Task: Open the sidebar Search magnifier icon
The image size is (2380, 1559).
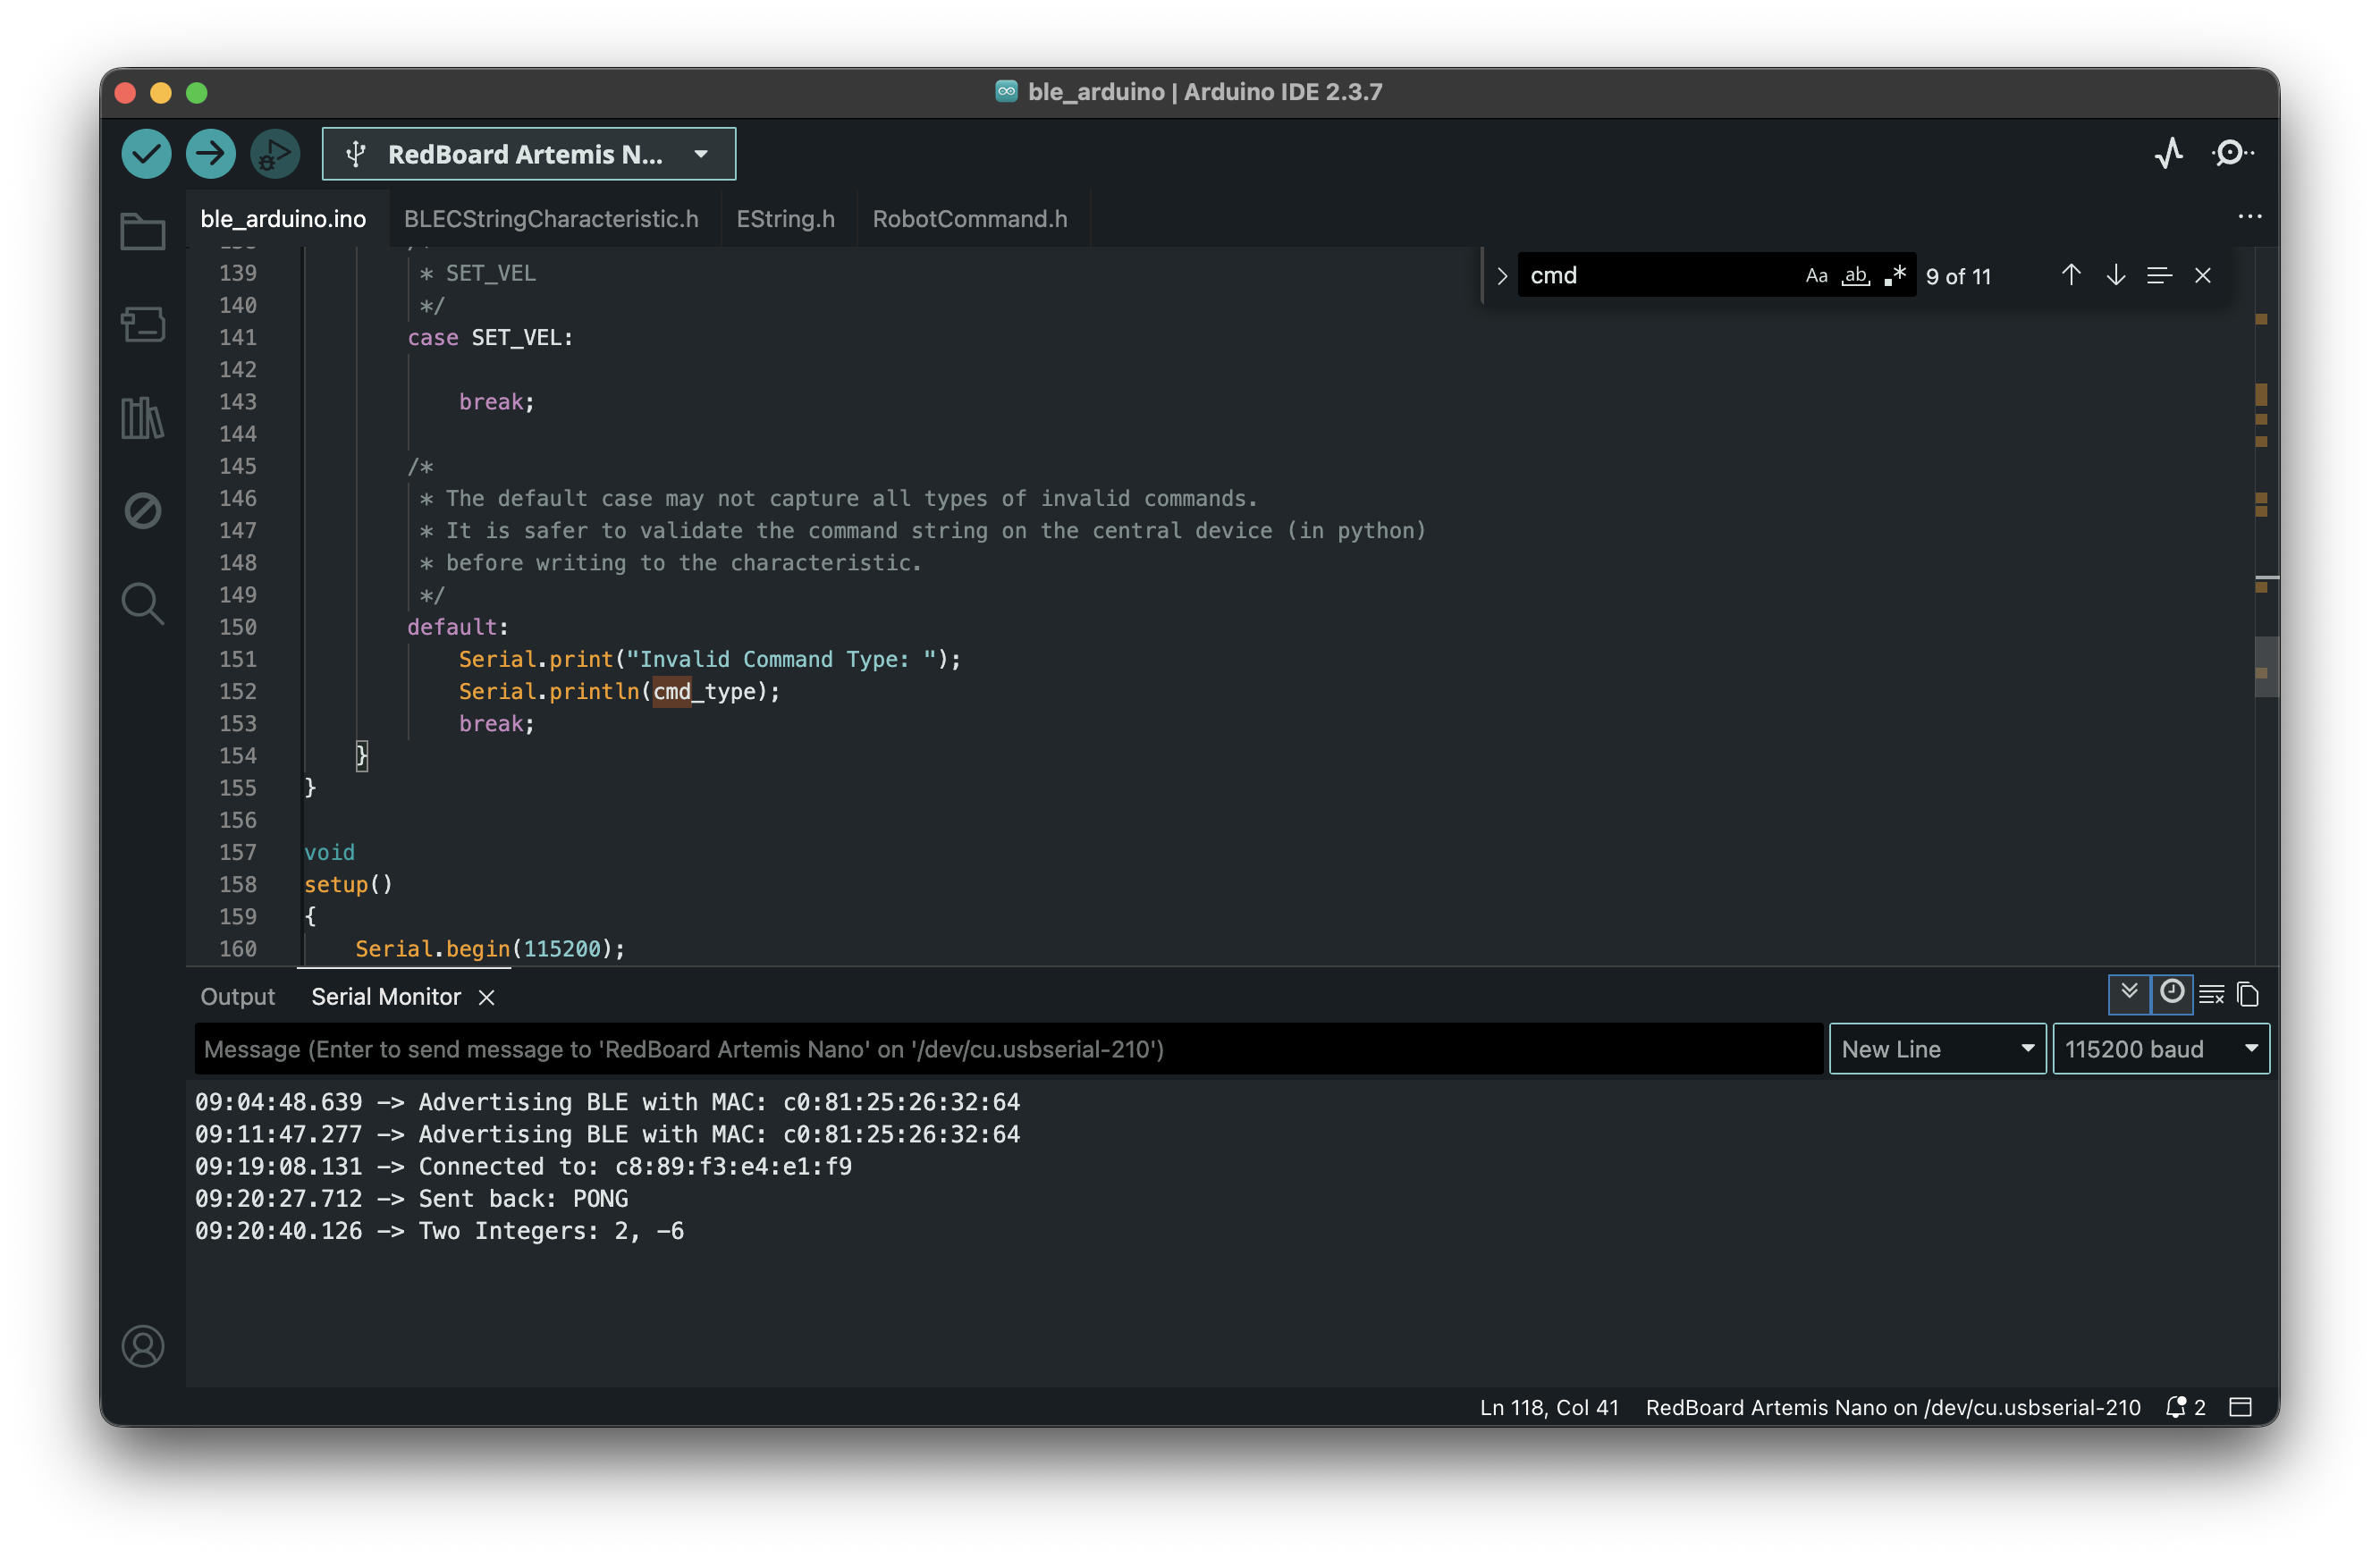Action: pos(143,604)
